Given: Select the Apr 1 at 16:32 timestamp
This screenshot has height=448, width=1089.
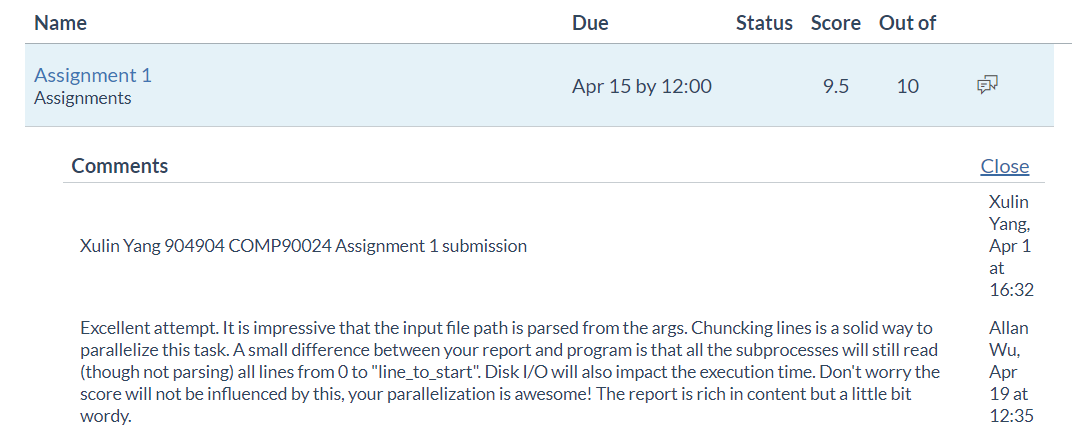Looking at the screenshot, I should click(1009, 268).
